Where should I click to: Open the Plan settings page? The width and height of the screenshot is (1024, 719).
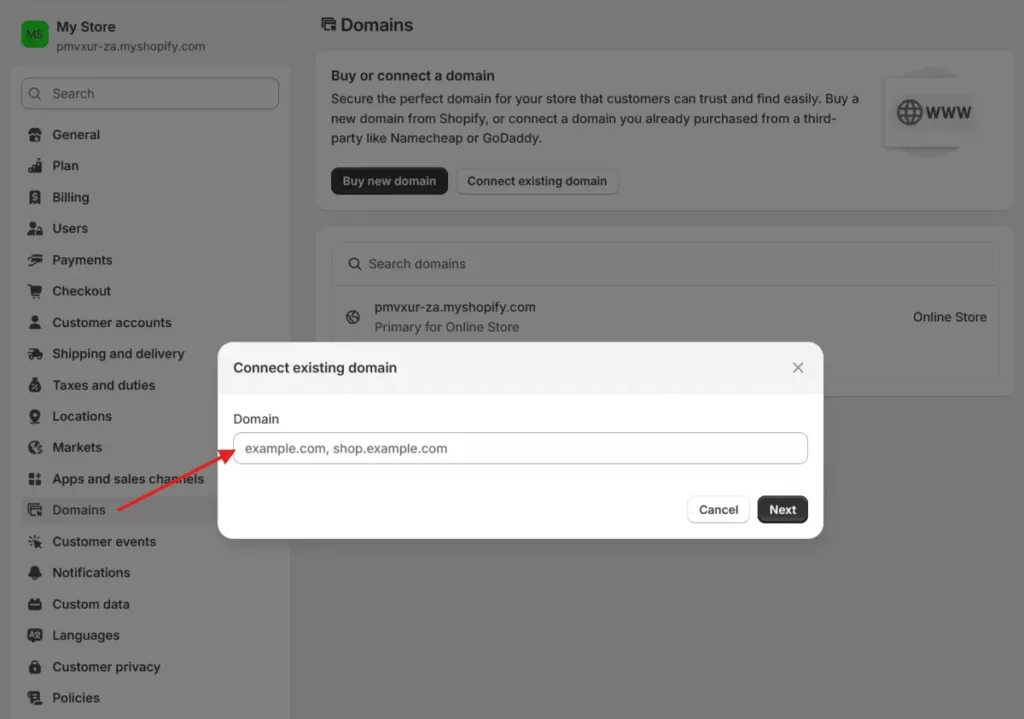65,166
